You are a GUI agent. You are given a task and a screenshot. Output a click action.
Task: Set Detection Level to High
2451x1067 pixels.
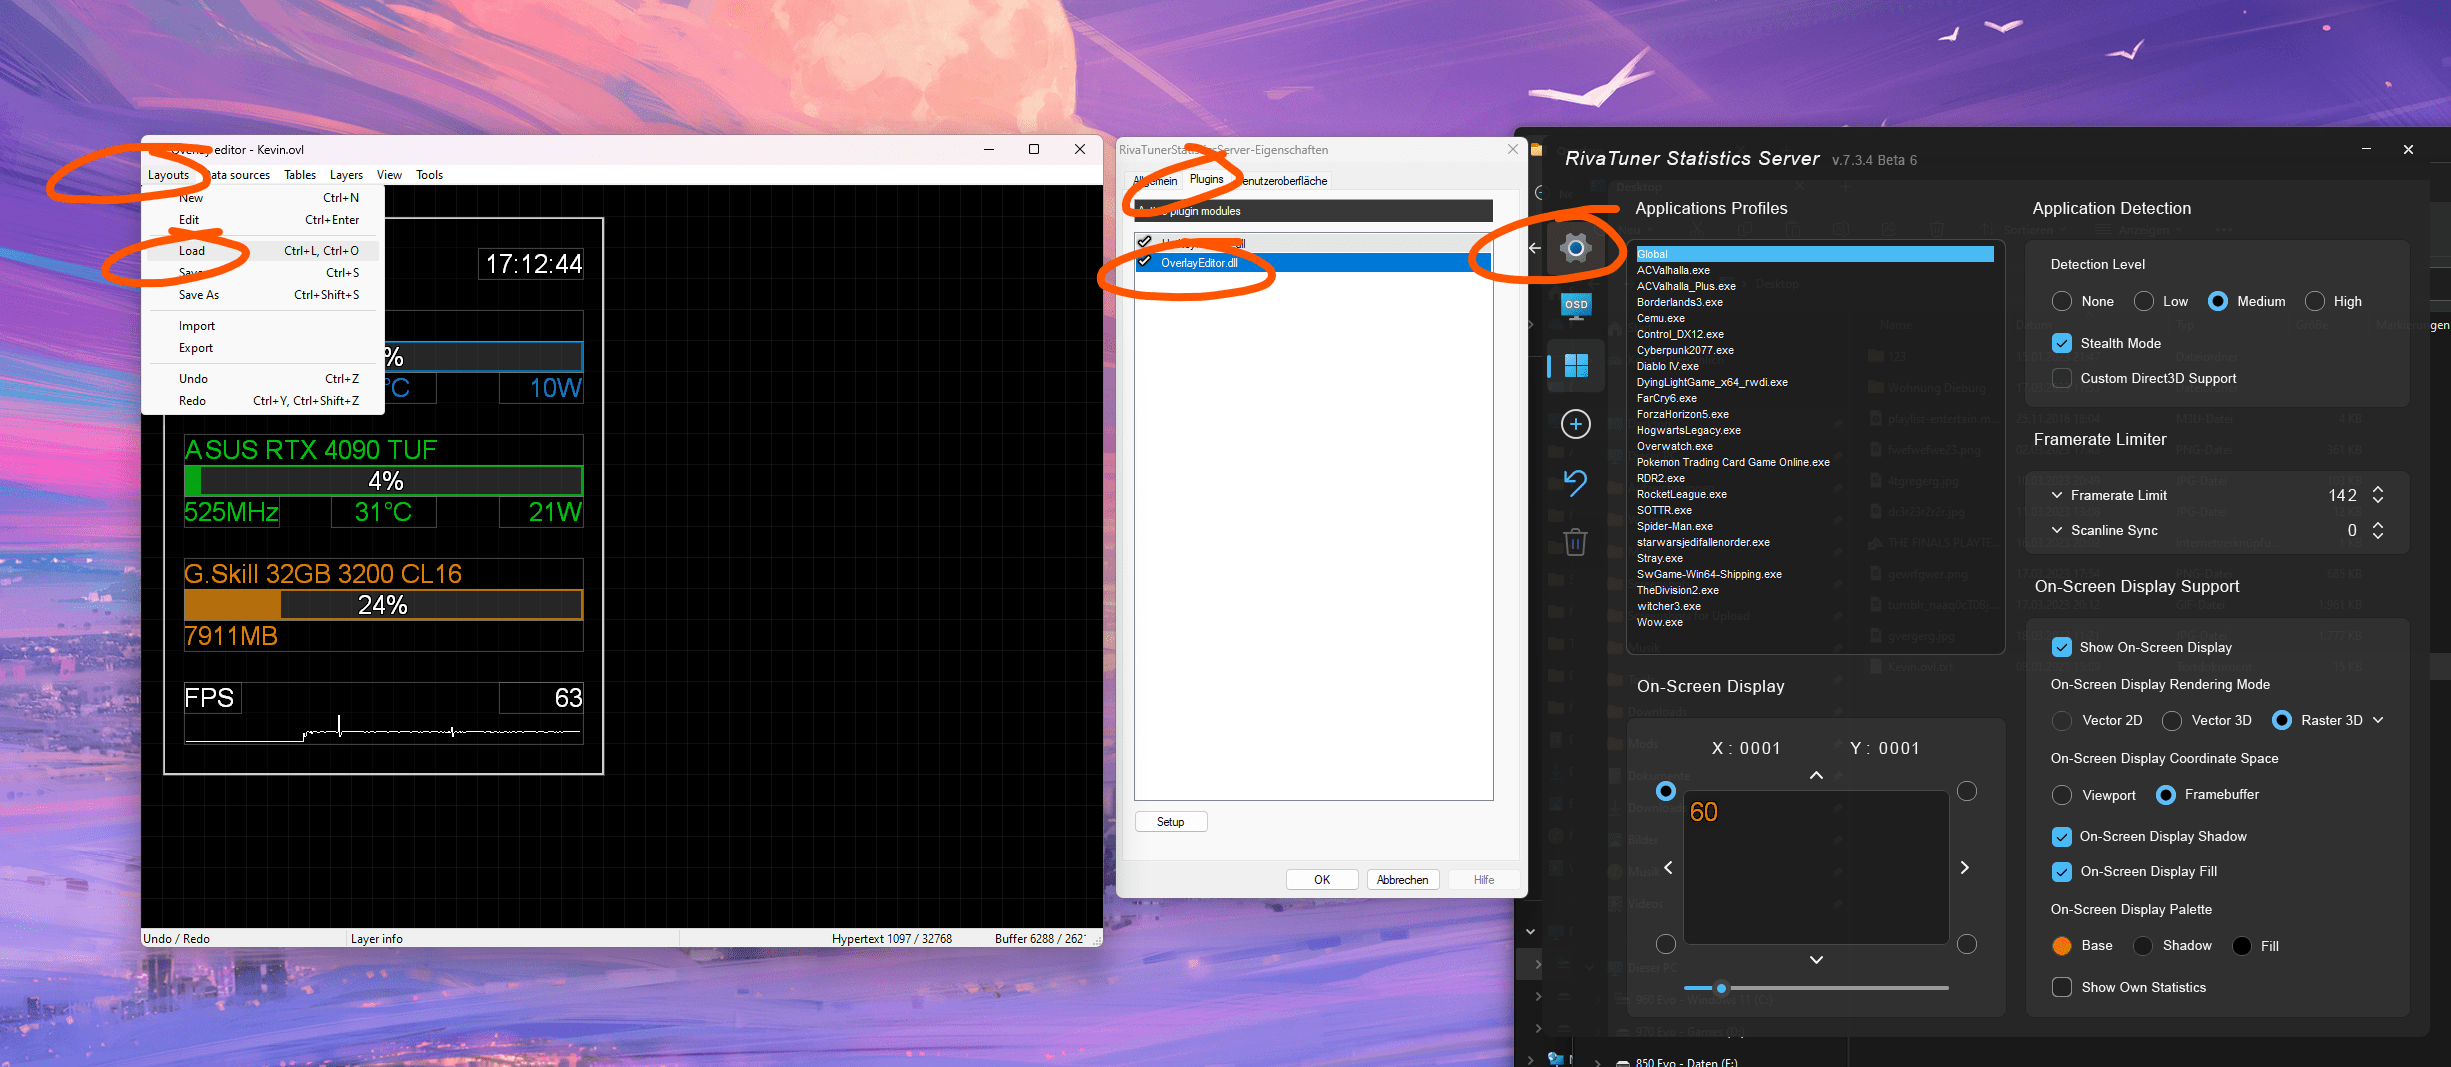(2315, 301)
